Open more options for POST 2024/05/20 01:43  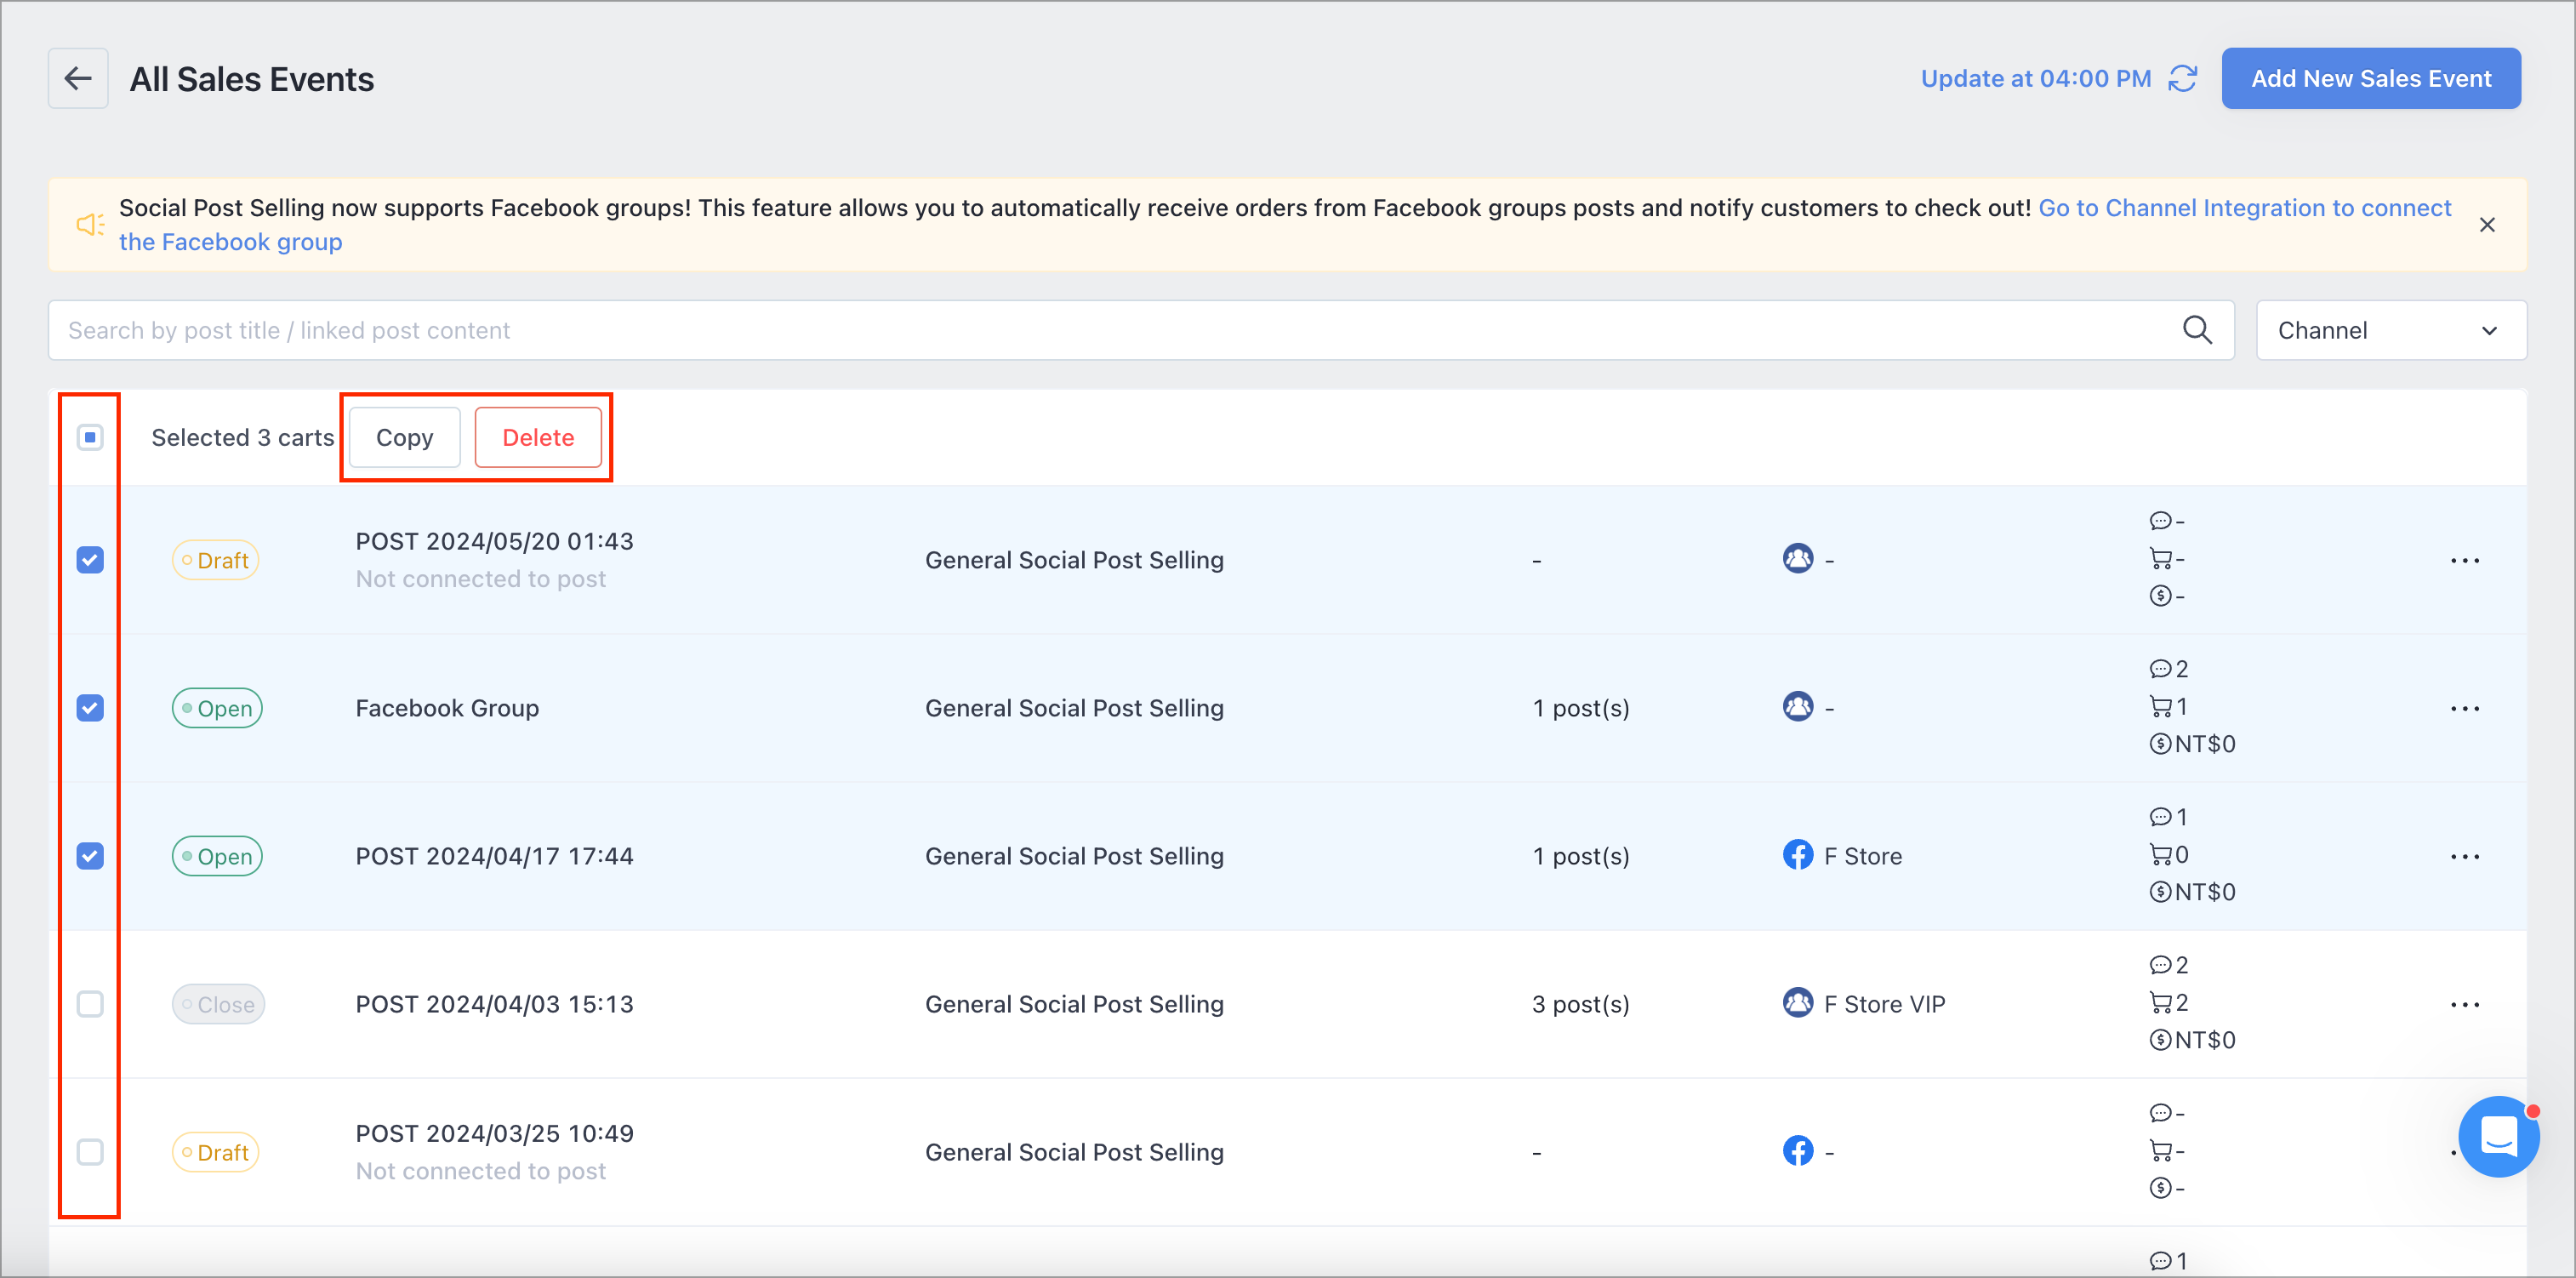[x=2464, y=560]
